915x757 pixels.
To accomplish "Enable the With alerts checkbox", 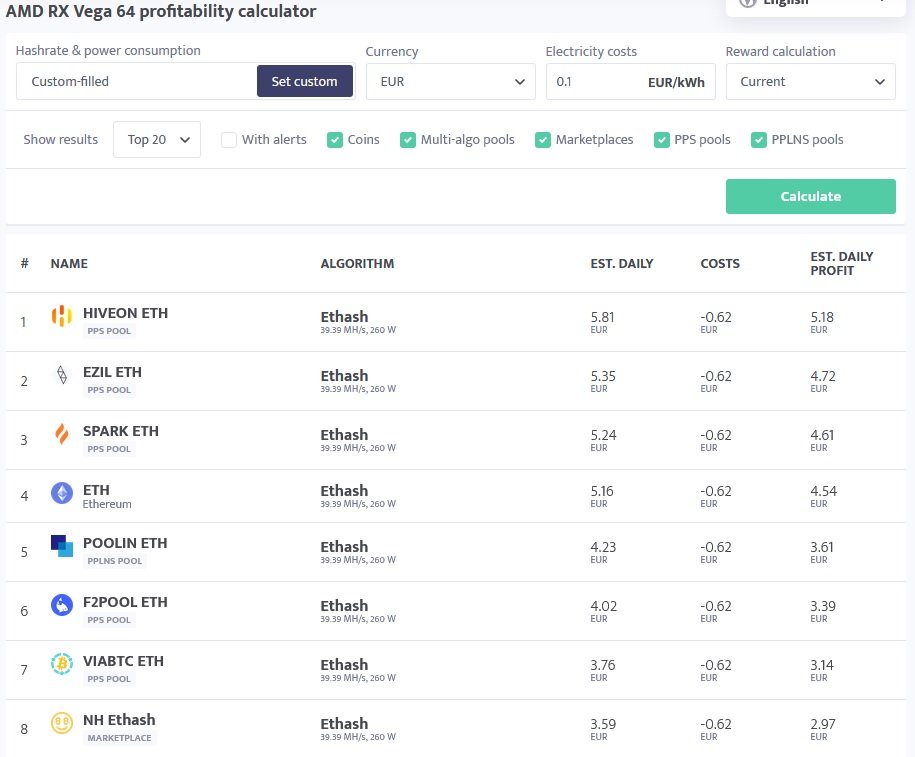I will [x=229, y=140].
